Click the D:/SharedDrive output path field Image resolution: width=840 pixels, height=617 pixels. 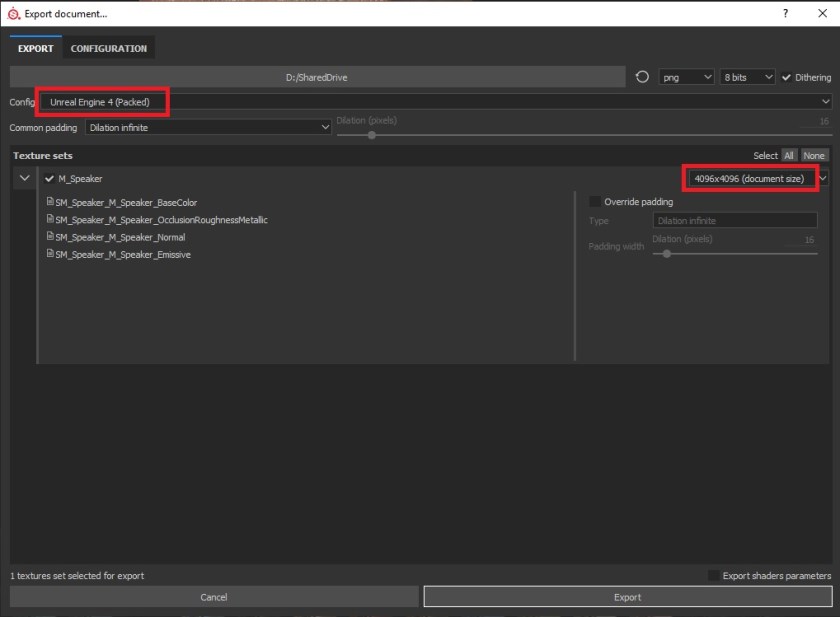click(x=319, y=77)
